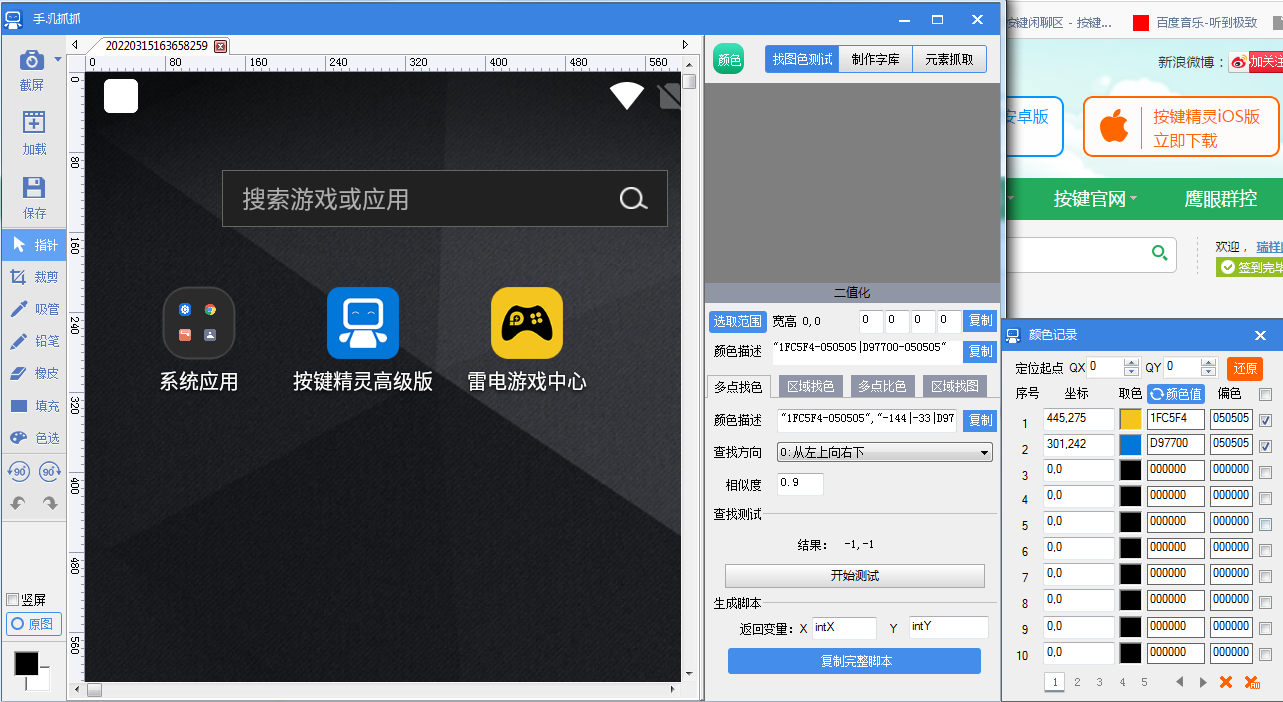Click the undo arrow icon
Viewport: 1283px width, 702px height.
tap(18, 503)
